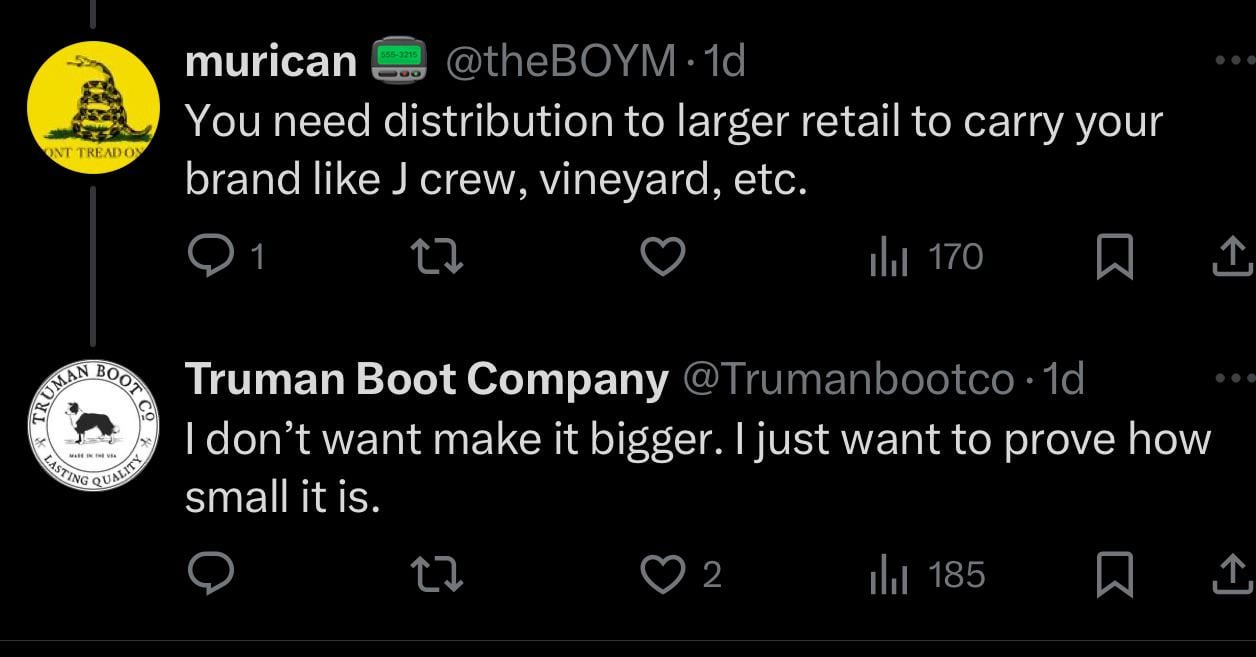Screen dimensions: 1256x657
Task: Open Truman Boot Co profile logo
Action: tap(93, 424)
